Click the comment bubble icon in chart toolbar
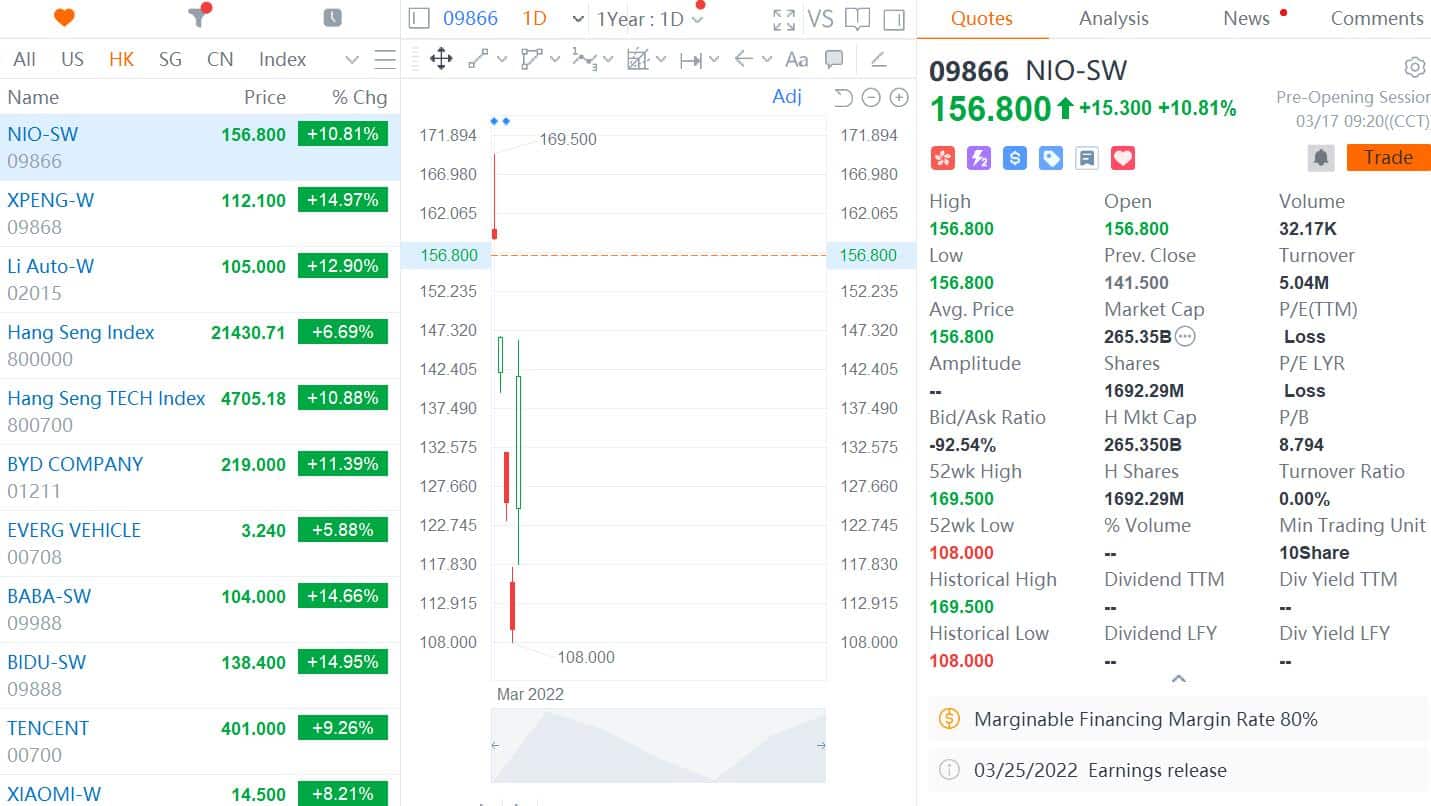This screenshot has width=1431, height=806. (x=833, y=59)
